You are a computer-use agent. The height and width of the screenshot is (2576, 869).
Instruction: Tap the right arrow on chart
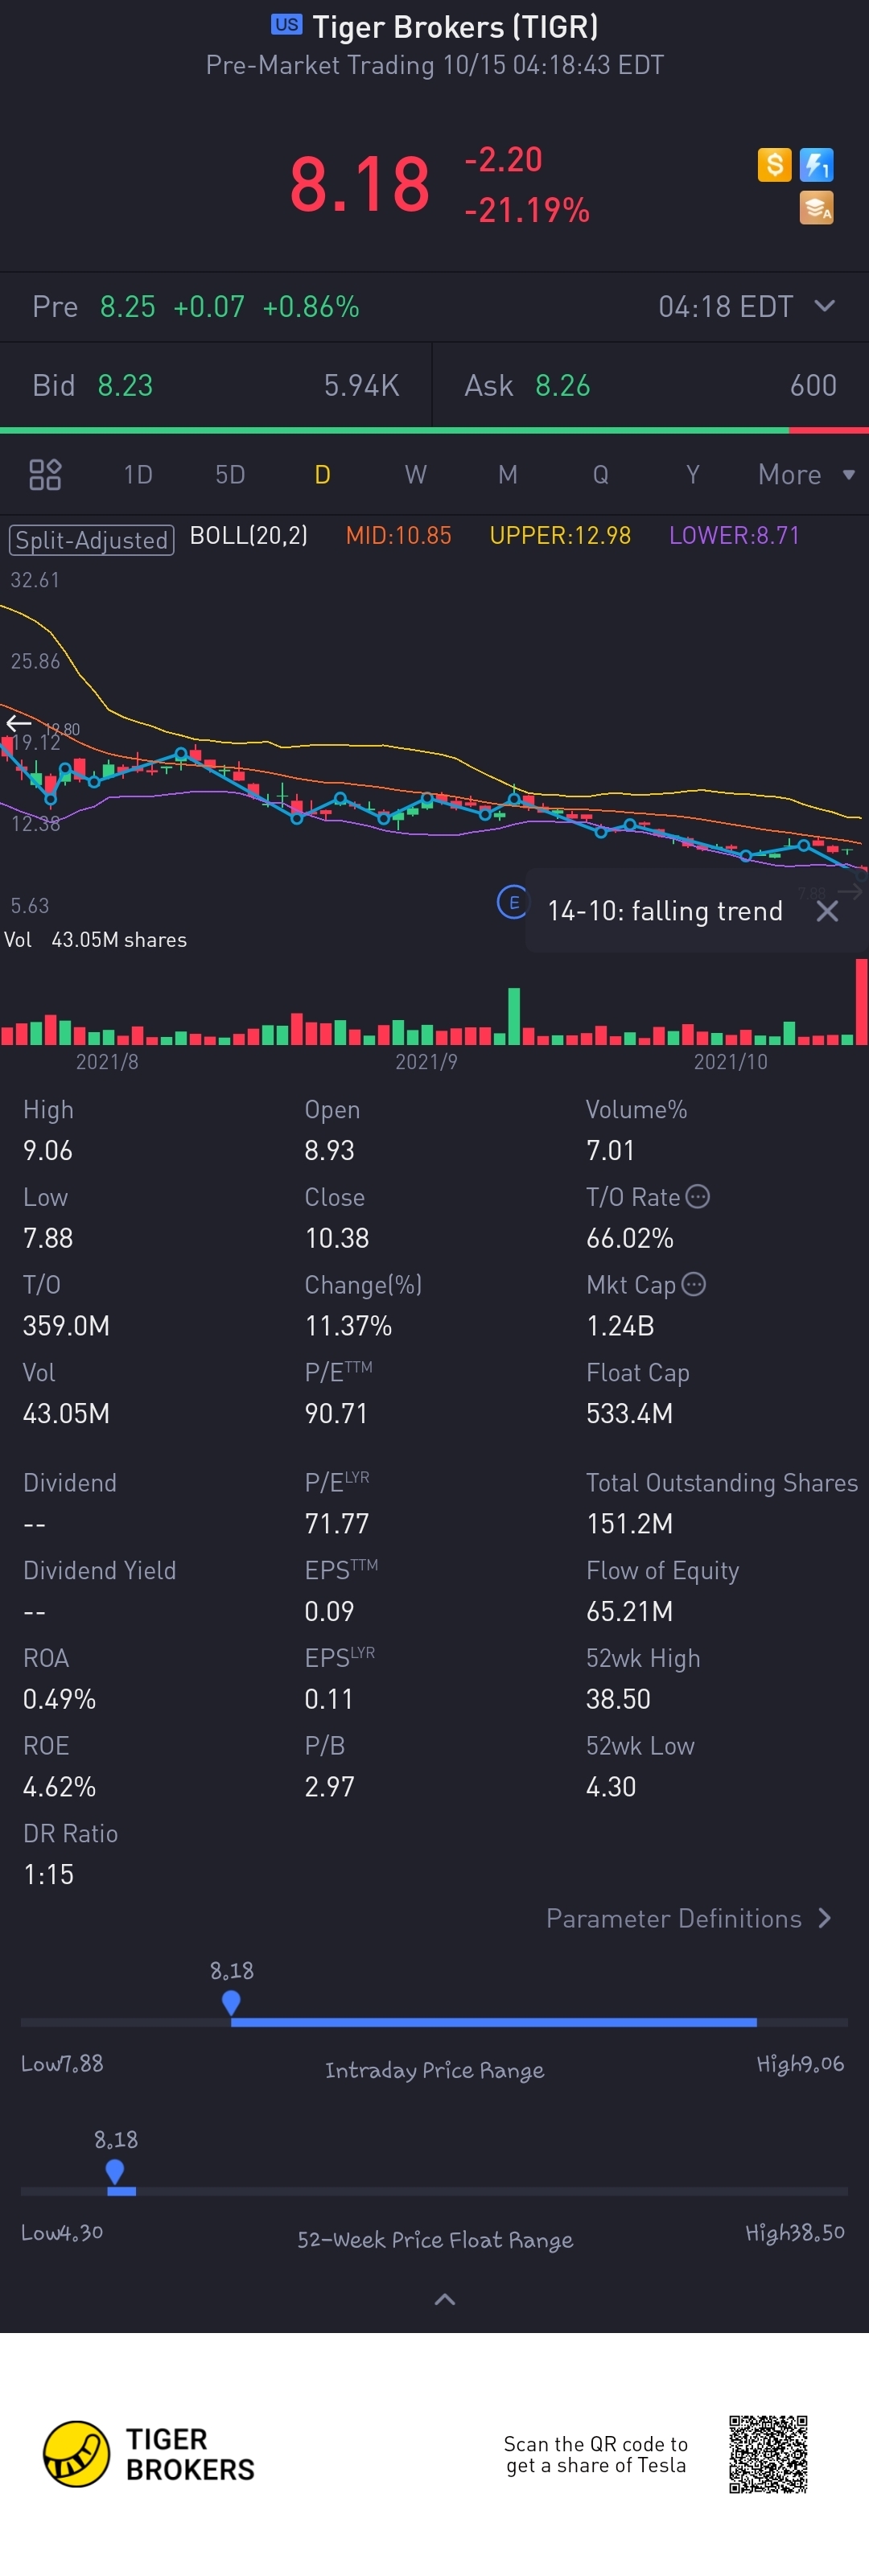(850, 891)
